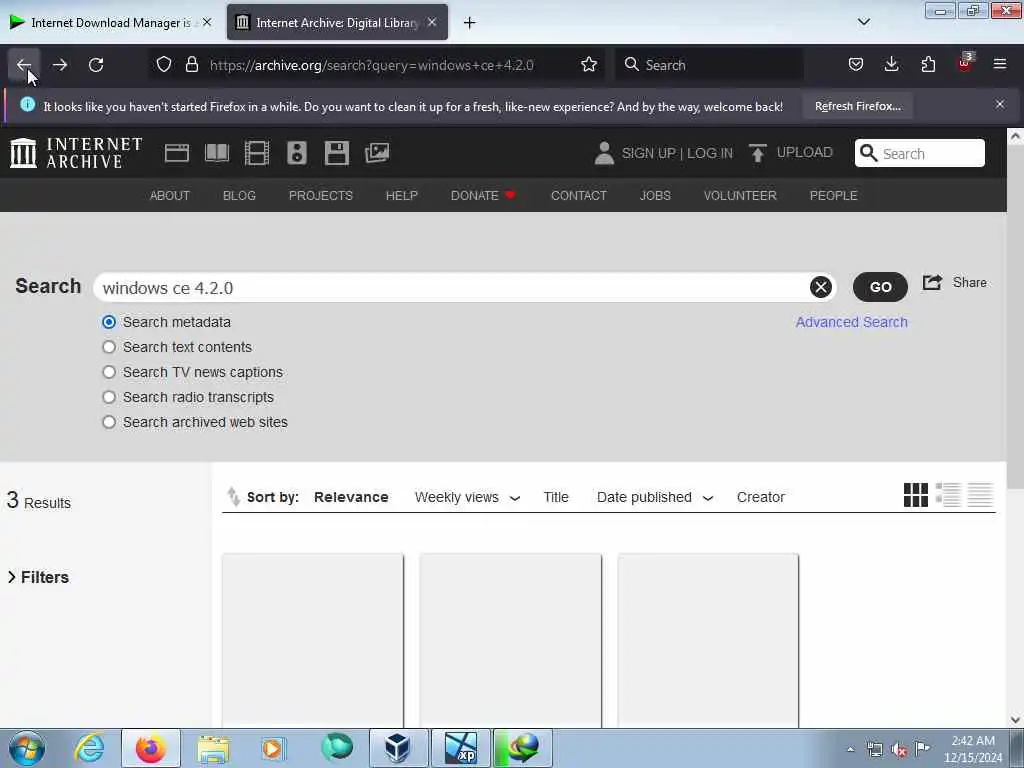Open the BLOG nav item
1024x768 pixels.
point(239,196)
